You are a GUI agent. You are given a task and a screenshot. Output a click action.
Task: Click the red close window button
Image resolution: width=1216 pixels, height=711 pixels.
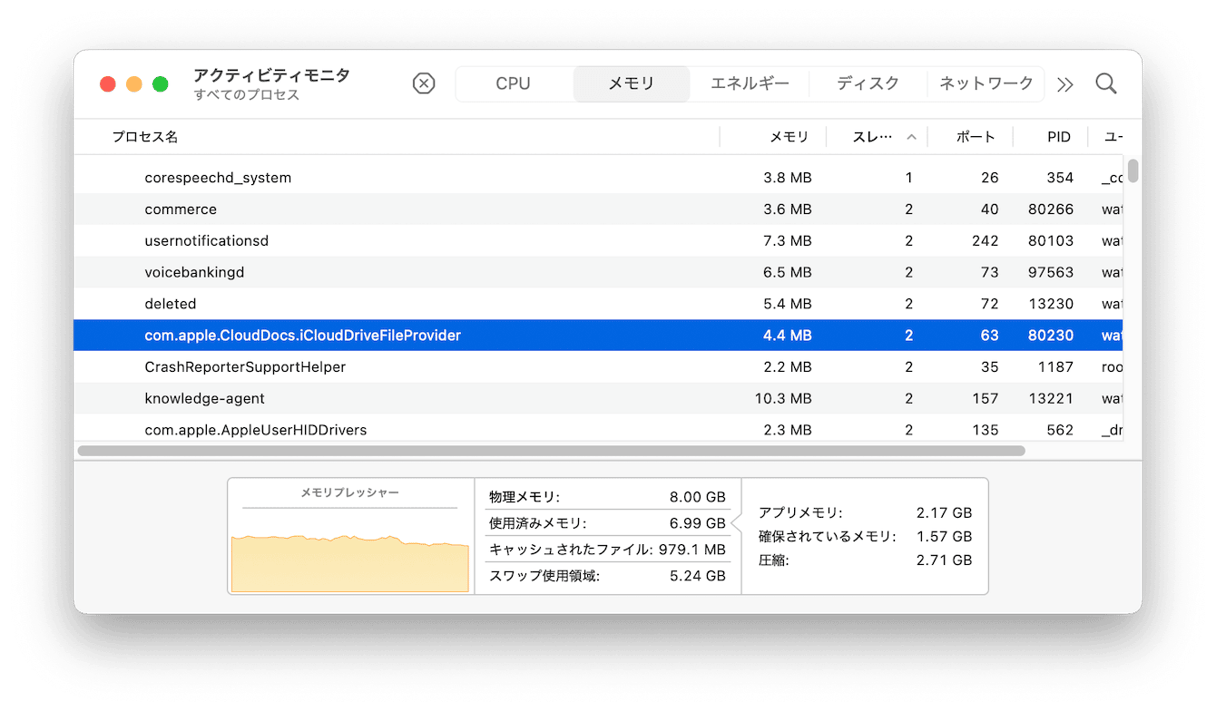pos(108,84)
